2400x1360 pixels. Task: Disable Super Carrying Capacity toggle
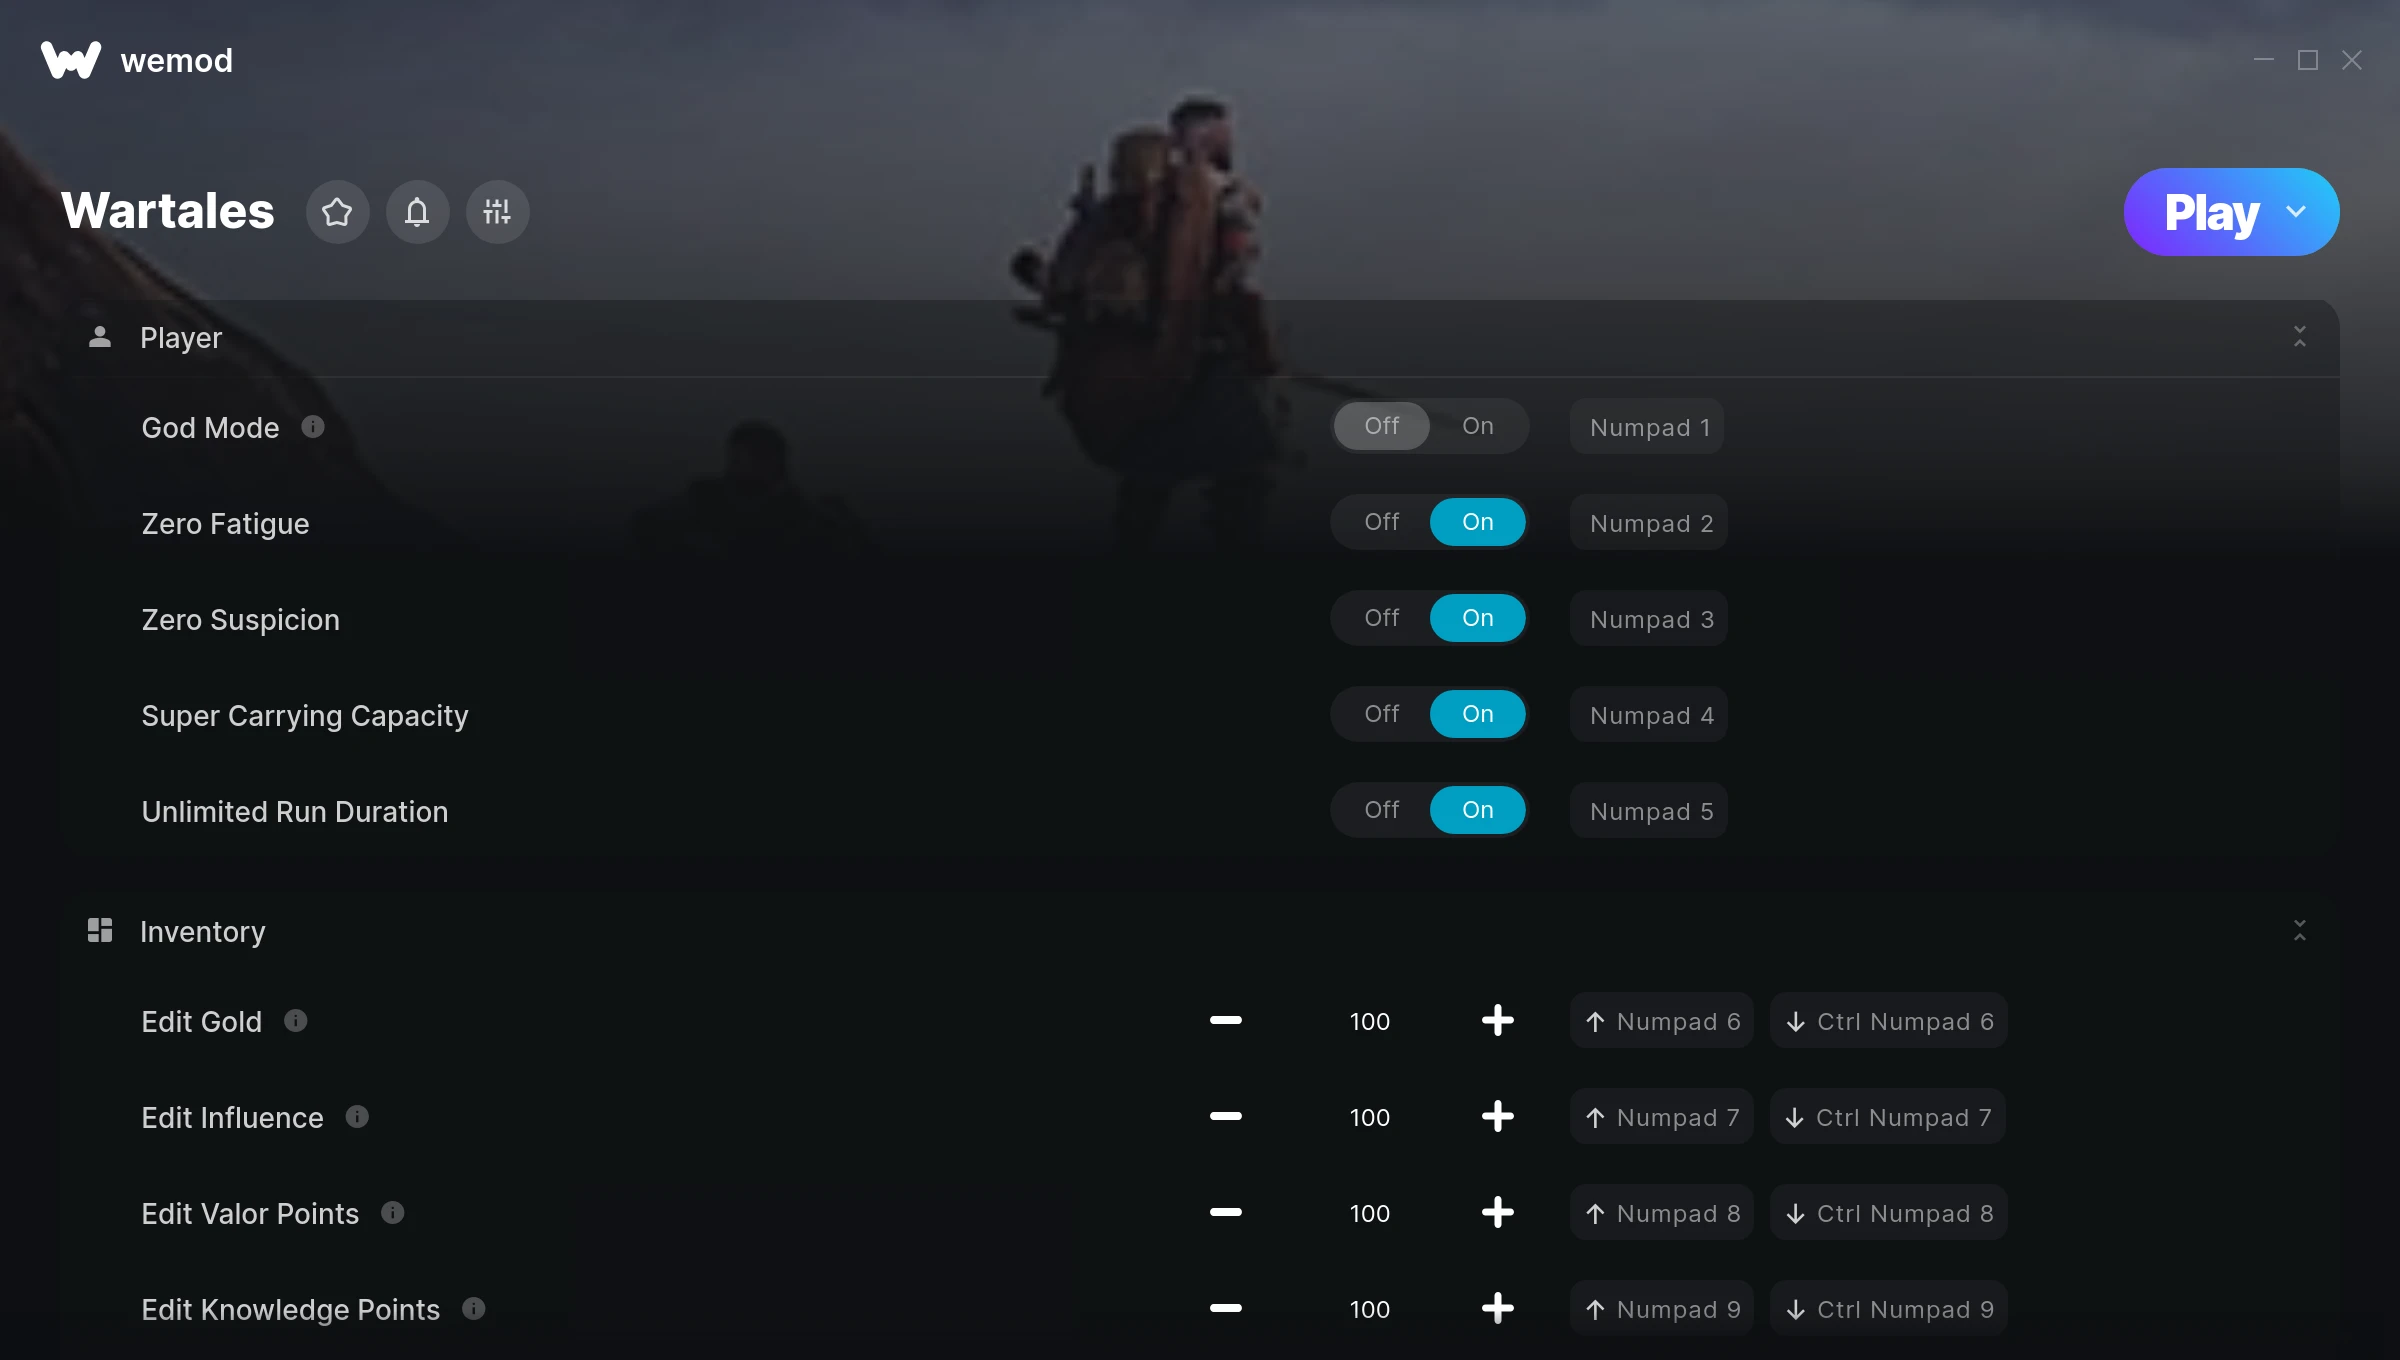click(x=1382, y=714)
